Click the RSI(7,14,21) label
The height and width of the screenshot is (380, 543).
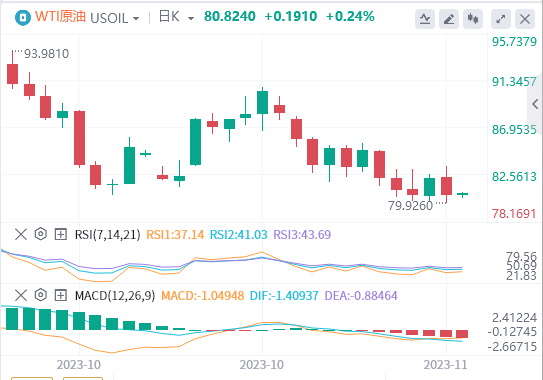(x=108, y=235)
